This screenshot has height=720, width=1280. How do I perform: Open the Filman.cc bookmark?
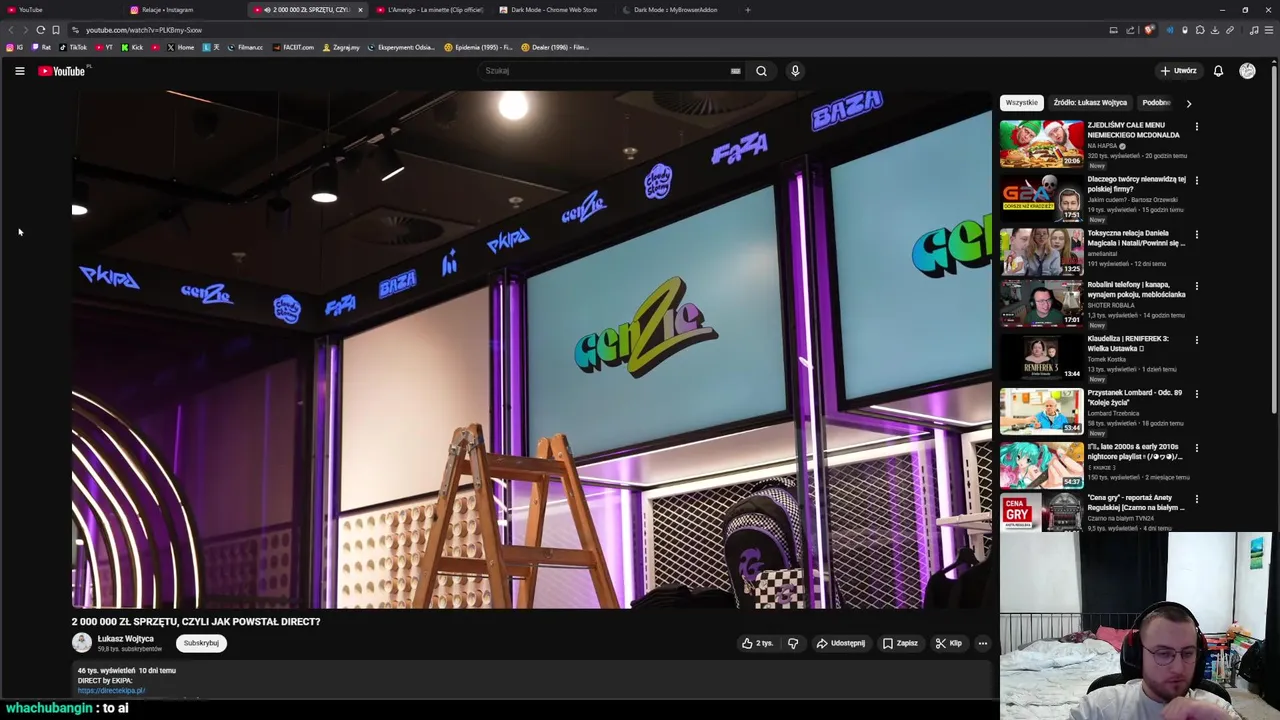point(245,47)
